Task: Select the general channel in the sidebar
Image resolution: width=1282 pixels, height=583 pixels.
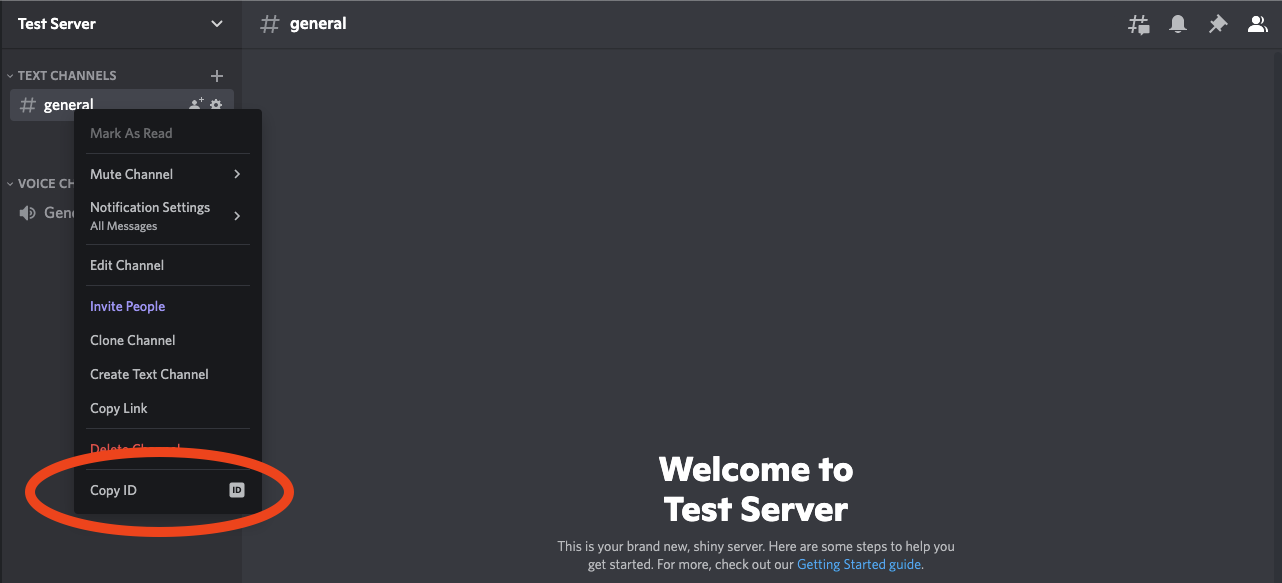Action: 68,103
